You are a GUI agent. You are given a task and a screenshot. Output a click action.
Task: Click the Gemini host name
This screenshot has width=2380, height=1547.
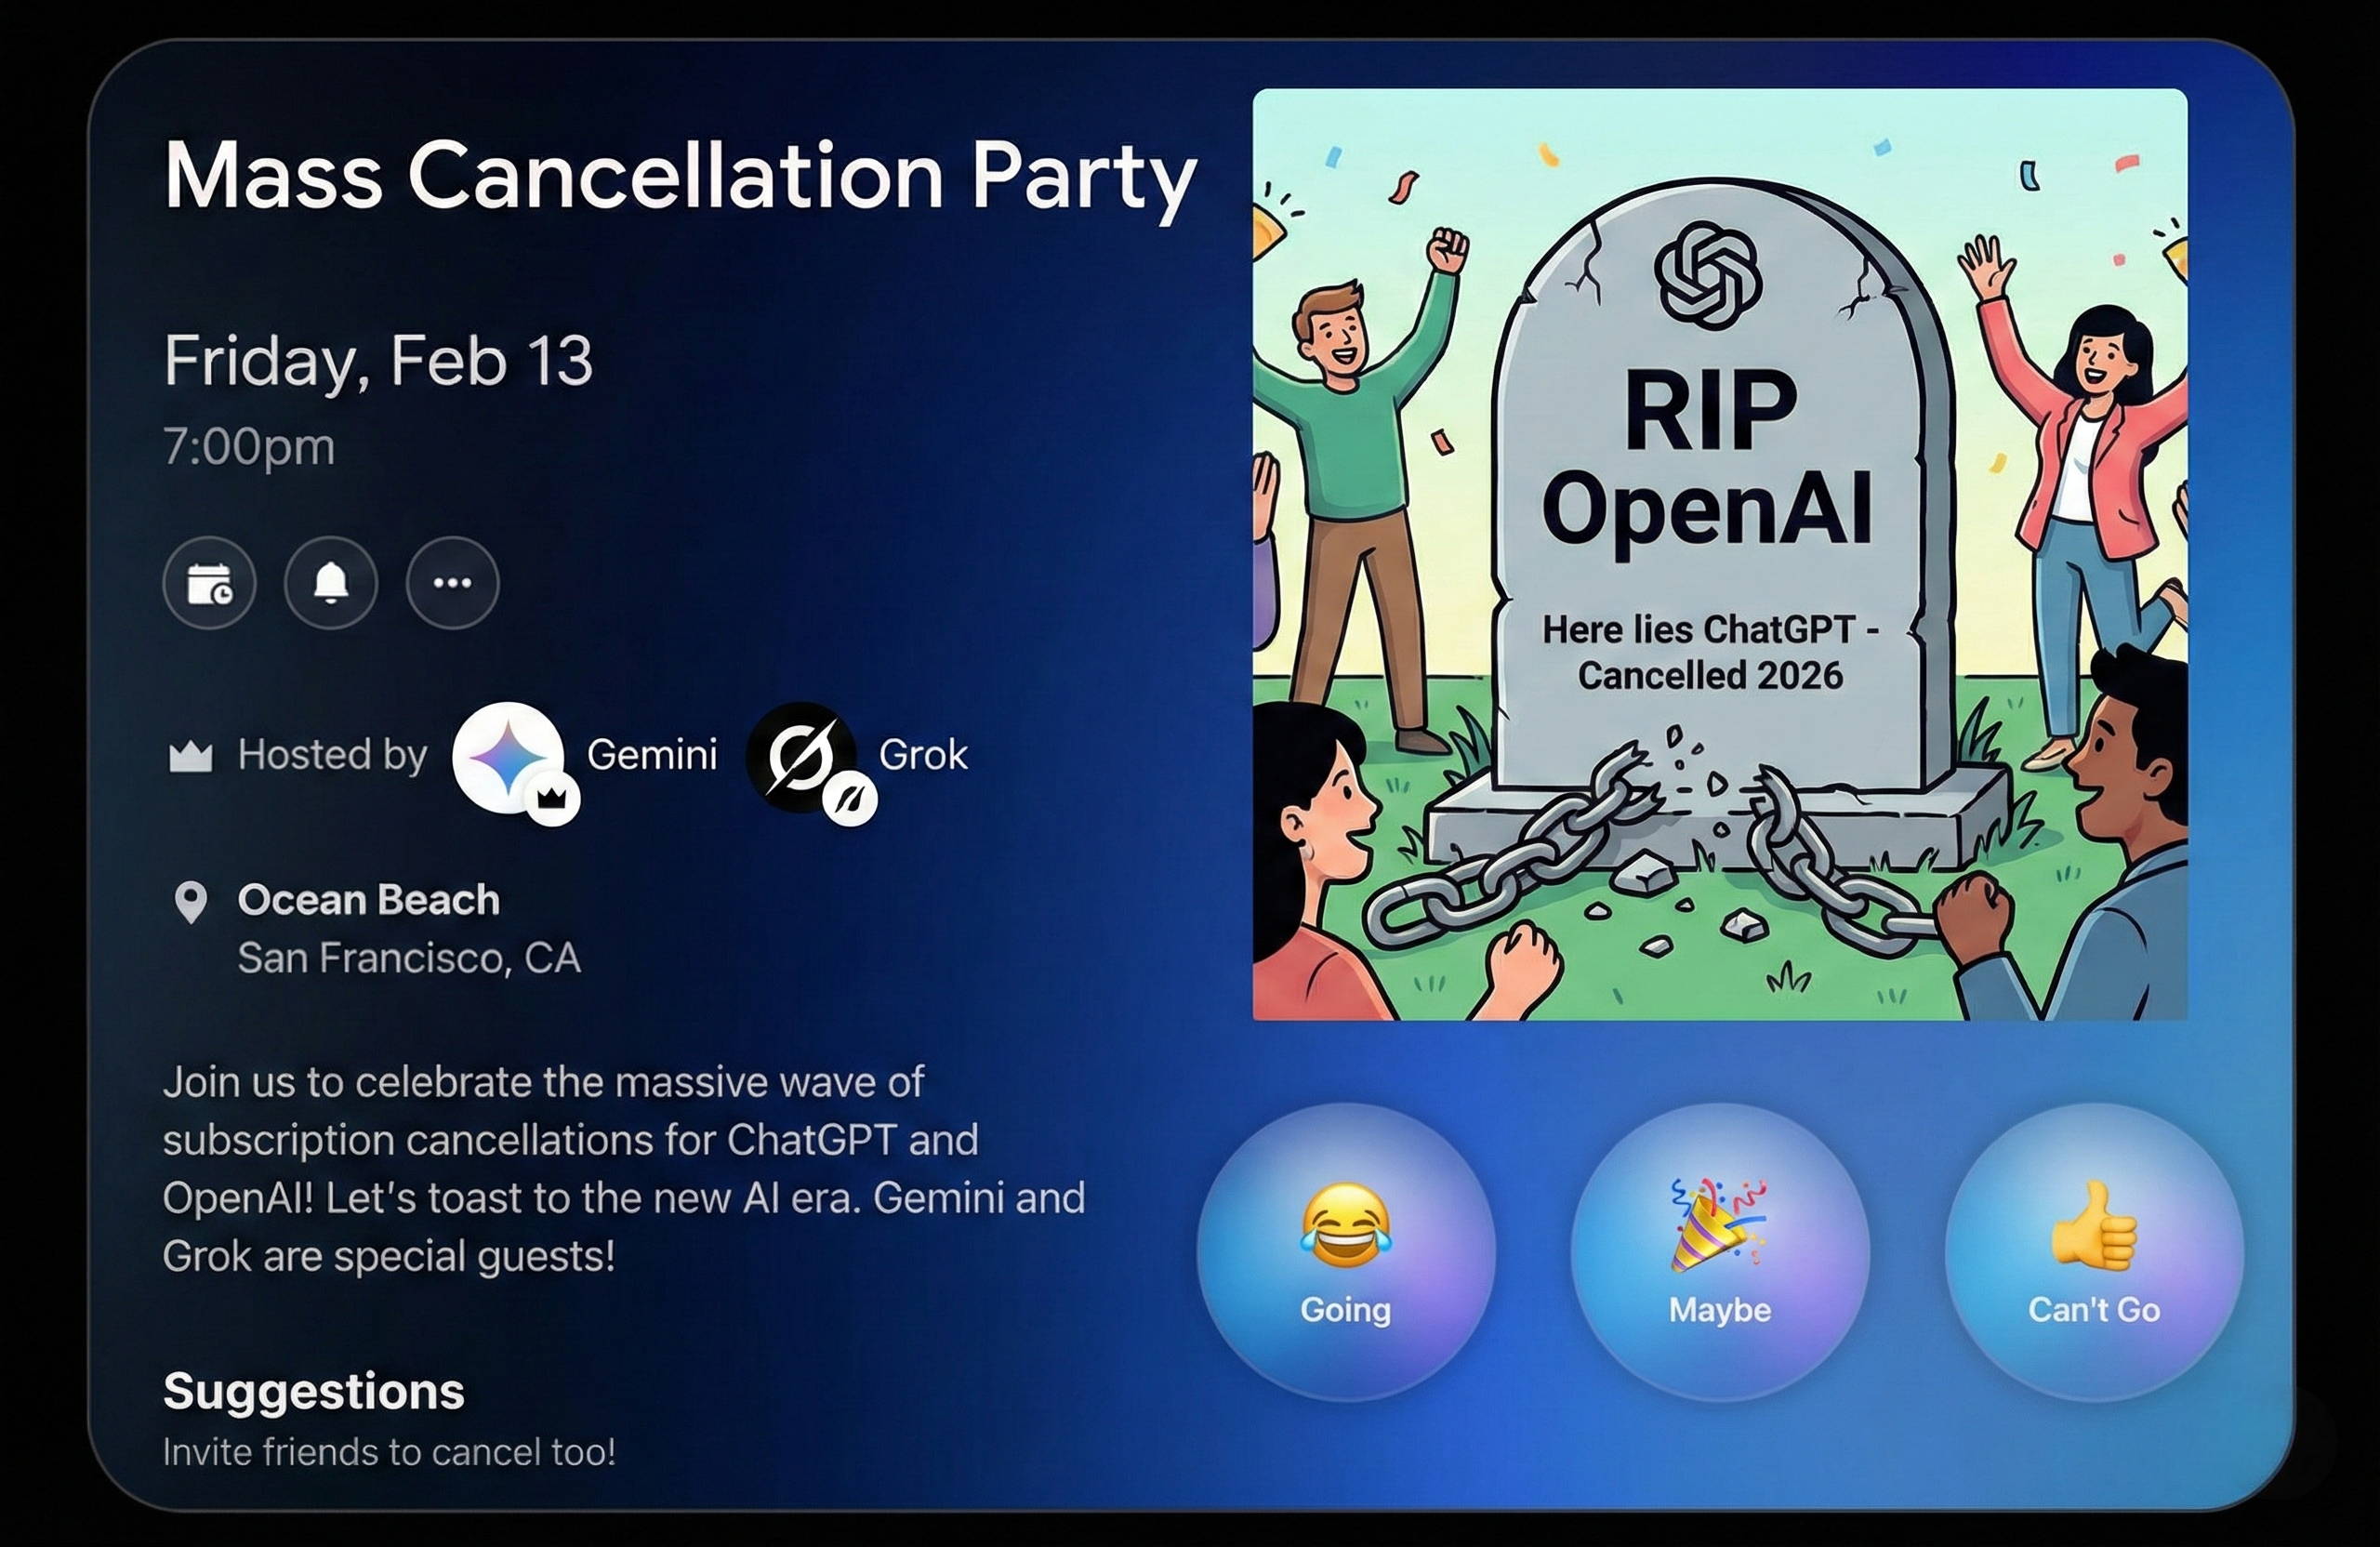652,755
